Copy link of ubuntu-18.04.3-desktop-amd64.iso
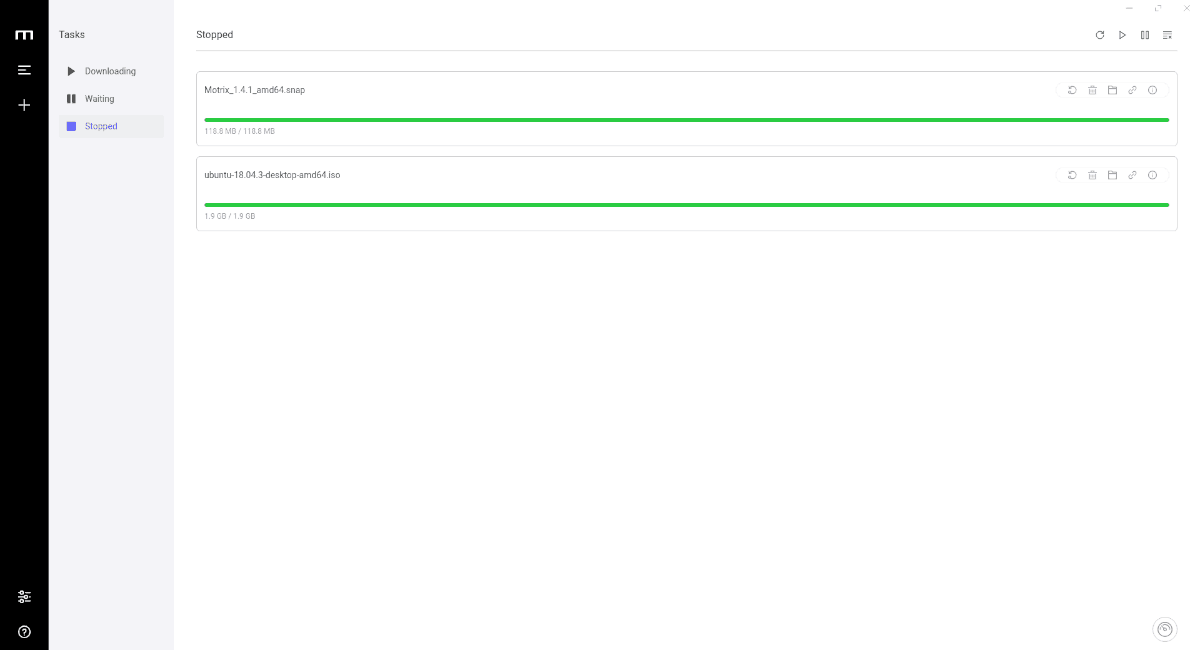The width and height of the screenshot is (1190, 650). pos(1132,175)
